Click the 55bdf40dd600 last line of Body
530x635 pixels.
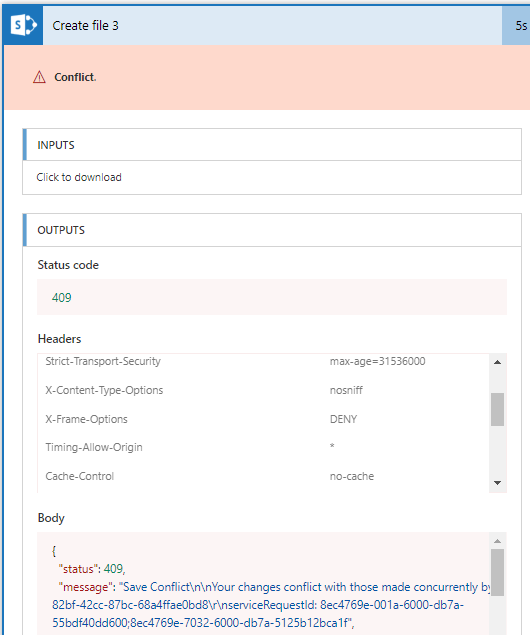pos(203,622)
